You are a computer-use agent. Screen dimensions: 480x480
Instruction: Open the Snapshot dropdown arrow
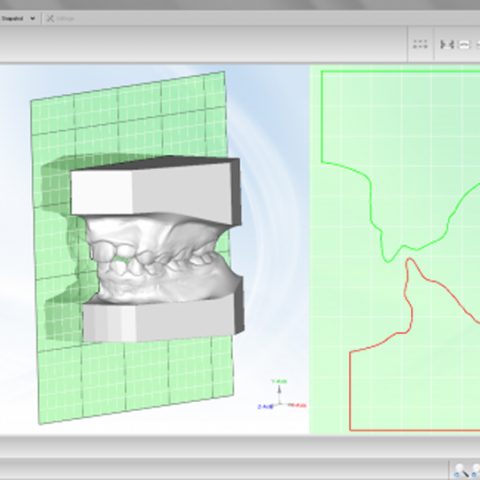tap(33, 19)
